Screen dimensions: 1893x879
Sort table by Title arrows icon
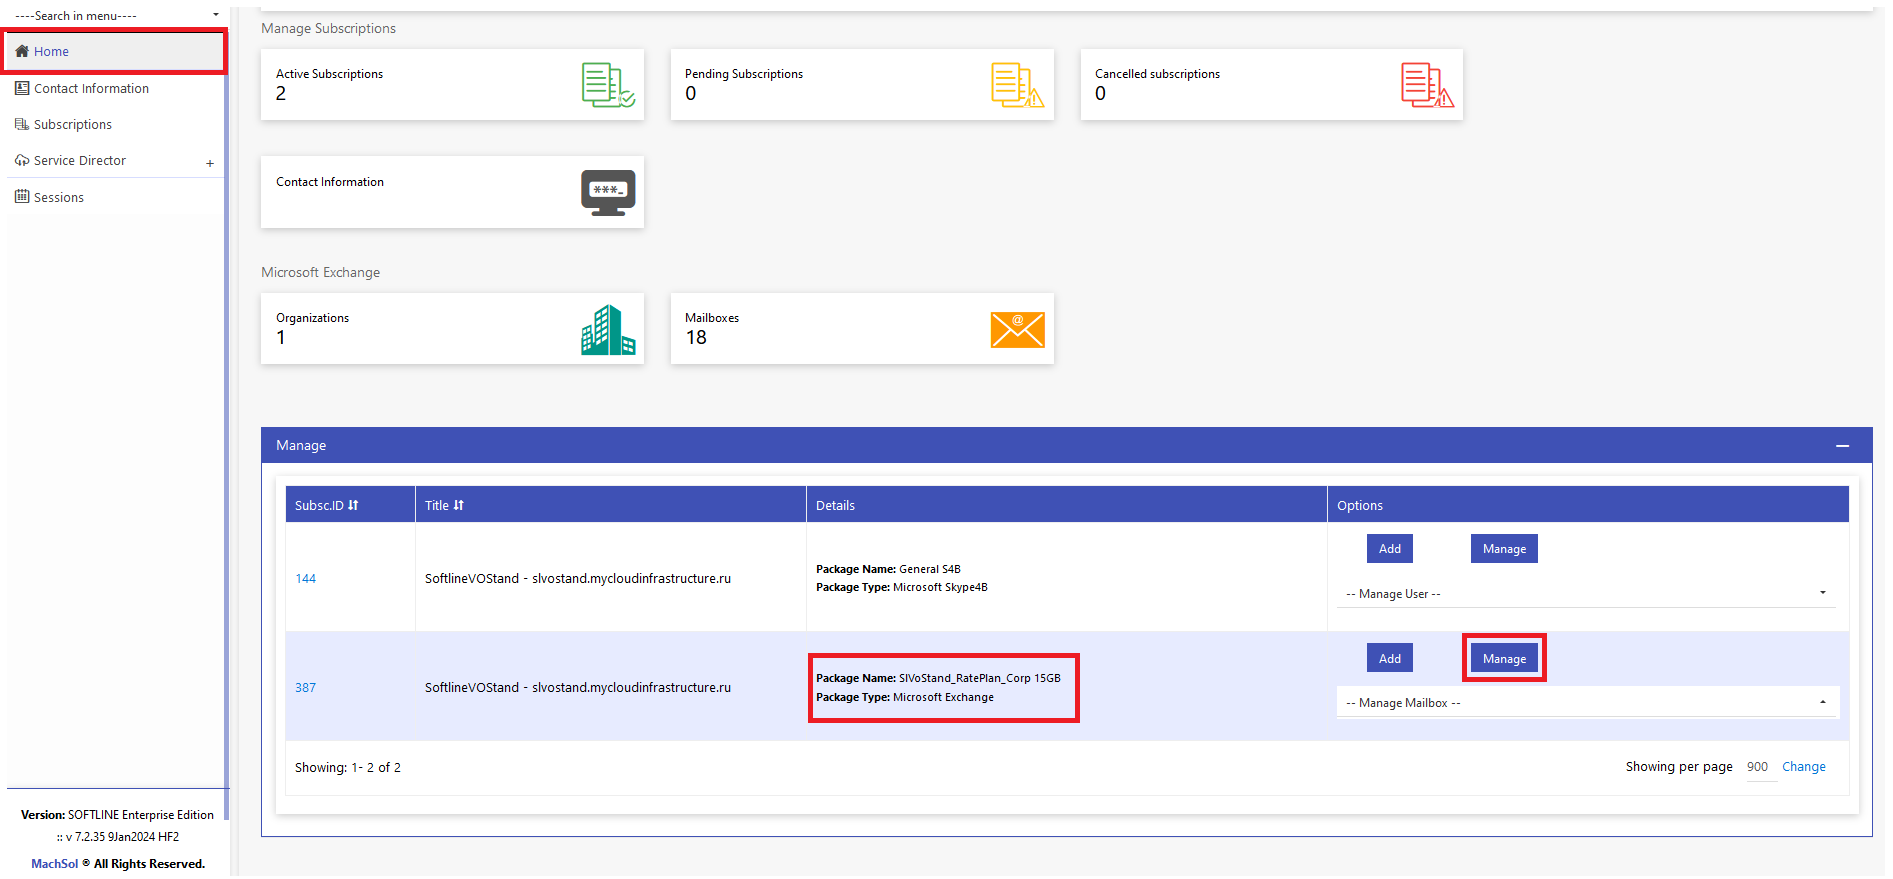point(458,505)
